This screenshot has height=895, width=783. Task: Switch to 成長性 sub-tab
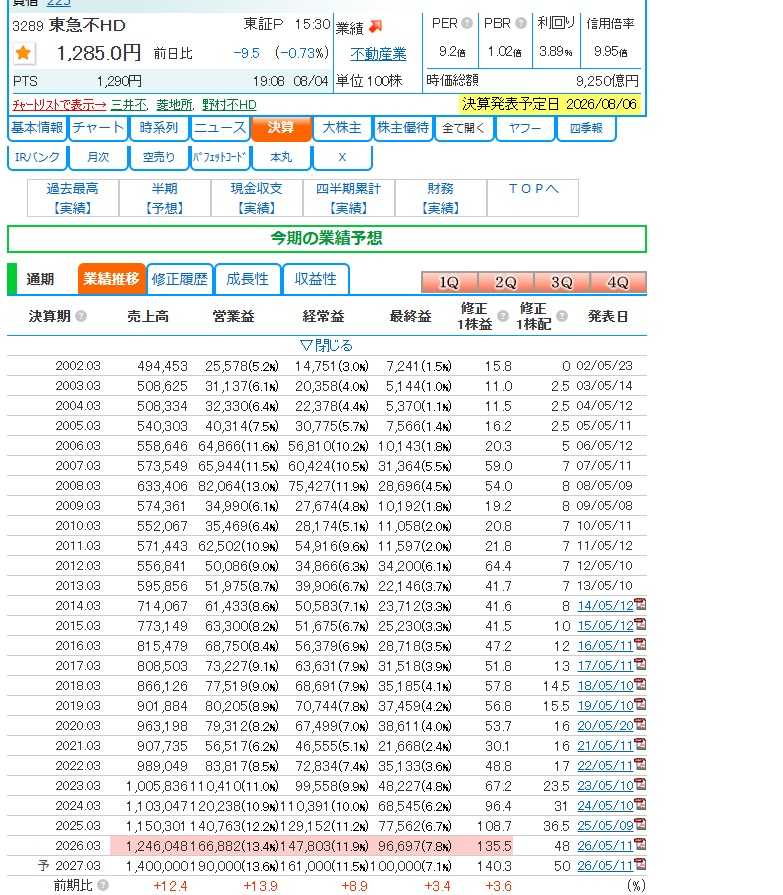[247, 279]
